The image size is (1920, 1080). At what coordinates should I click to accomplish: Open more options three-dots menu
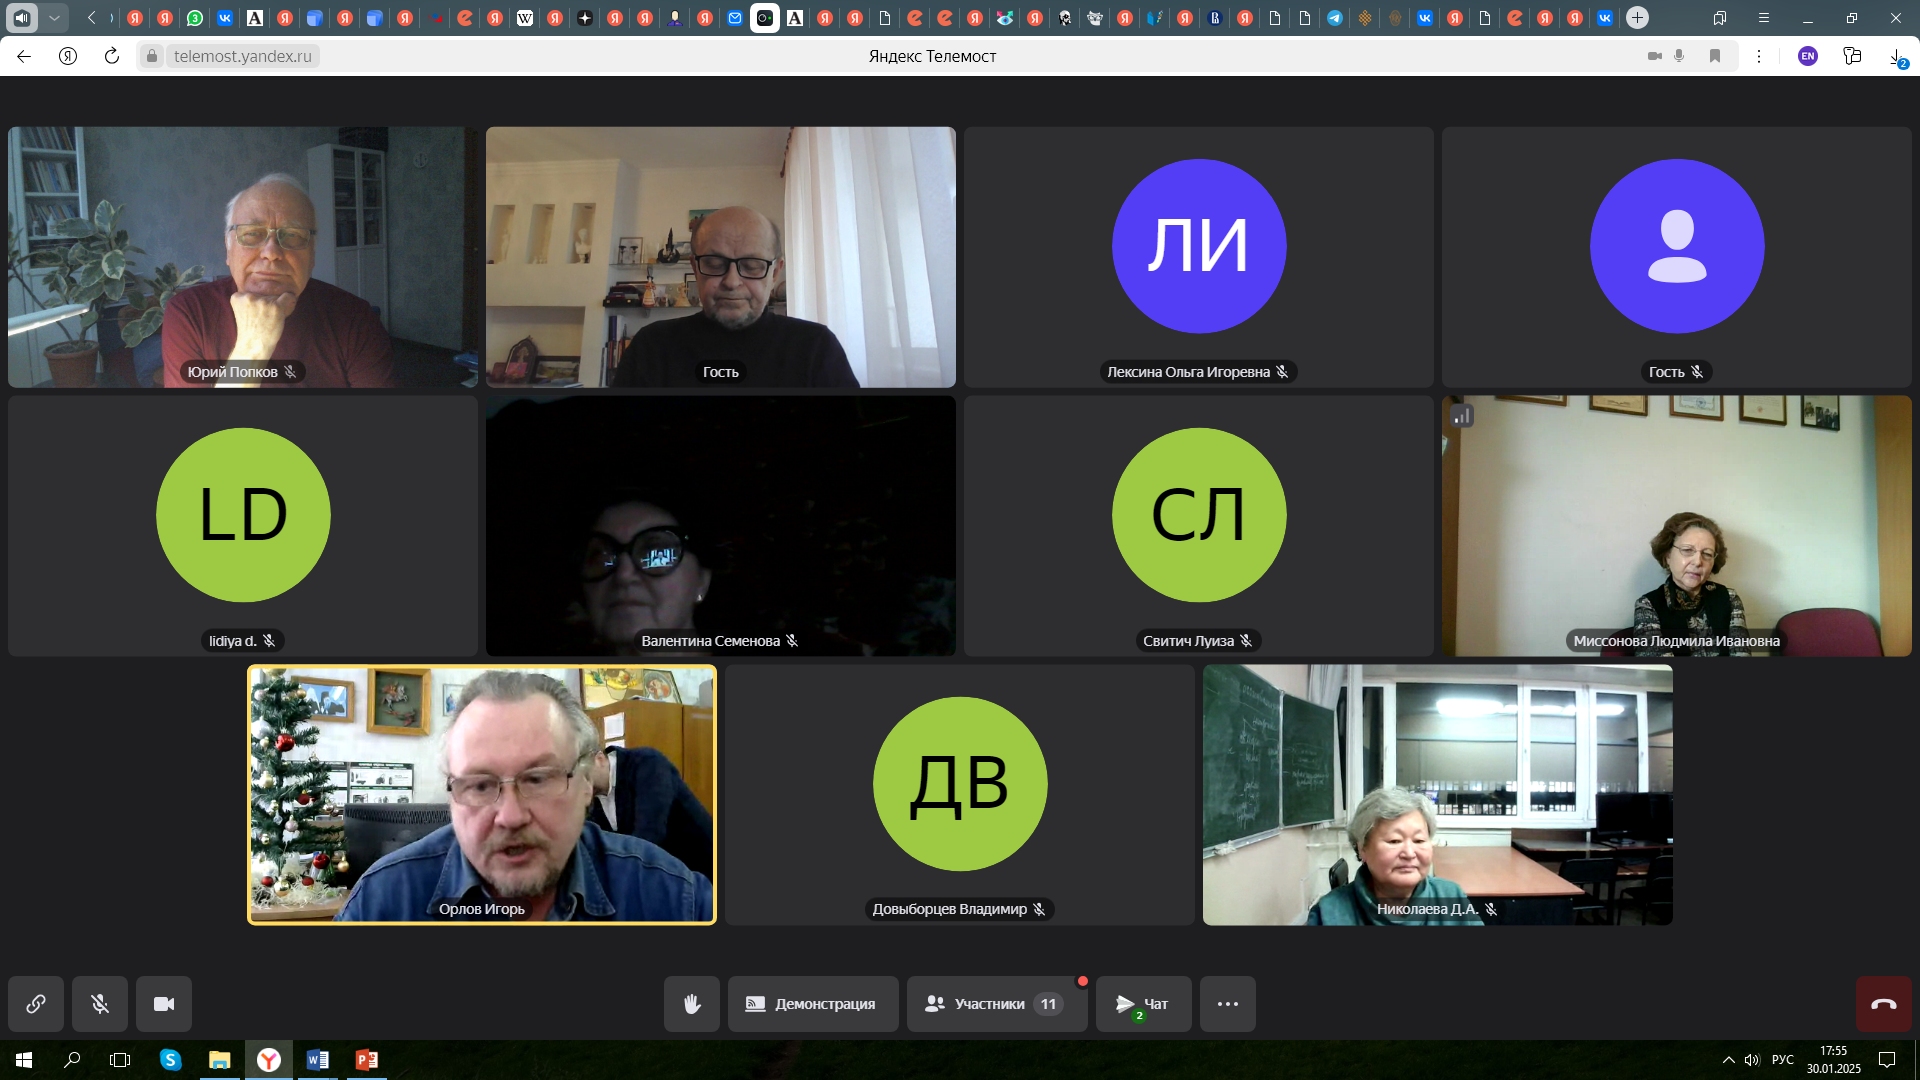click(x=1228, y=1004)
